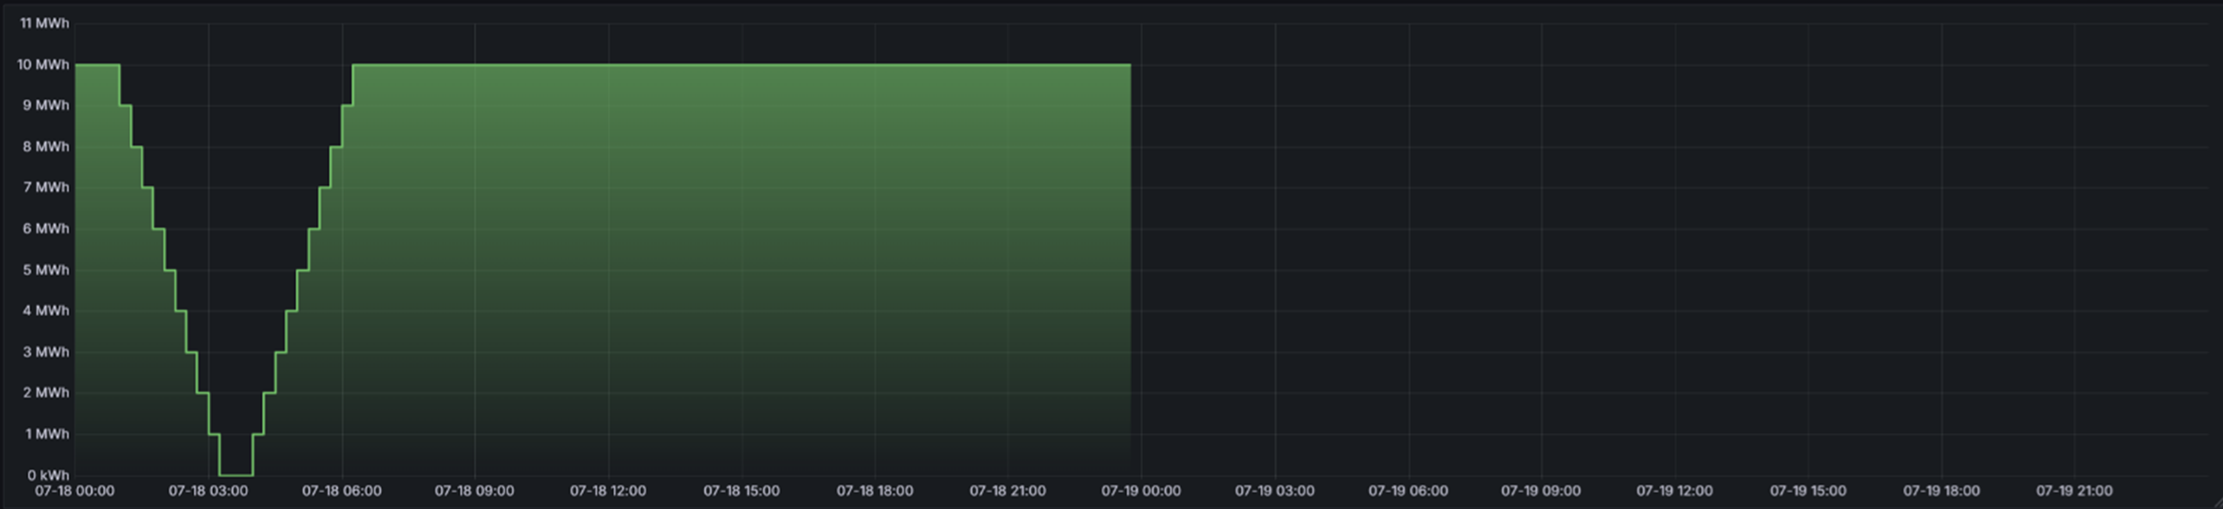
Task: Click the 07-19 15:00 time label
Action: click(x=1809, y=491)
